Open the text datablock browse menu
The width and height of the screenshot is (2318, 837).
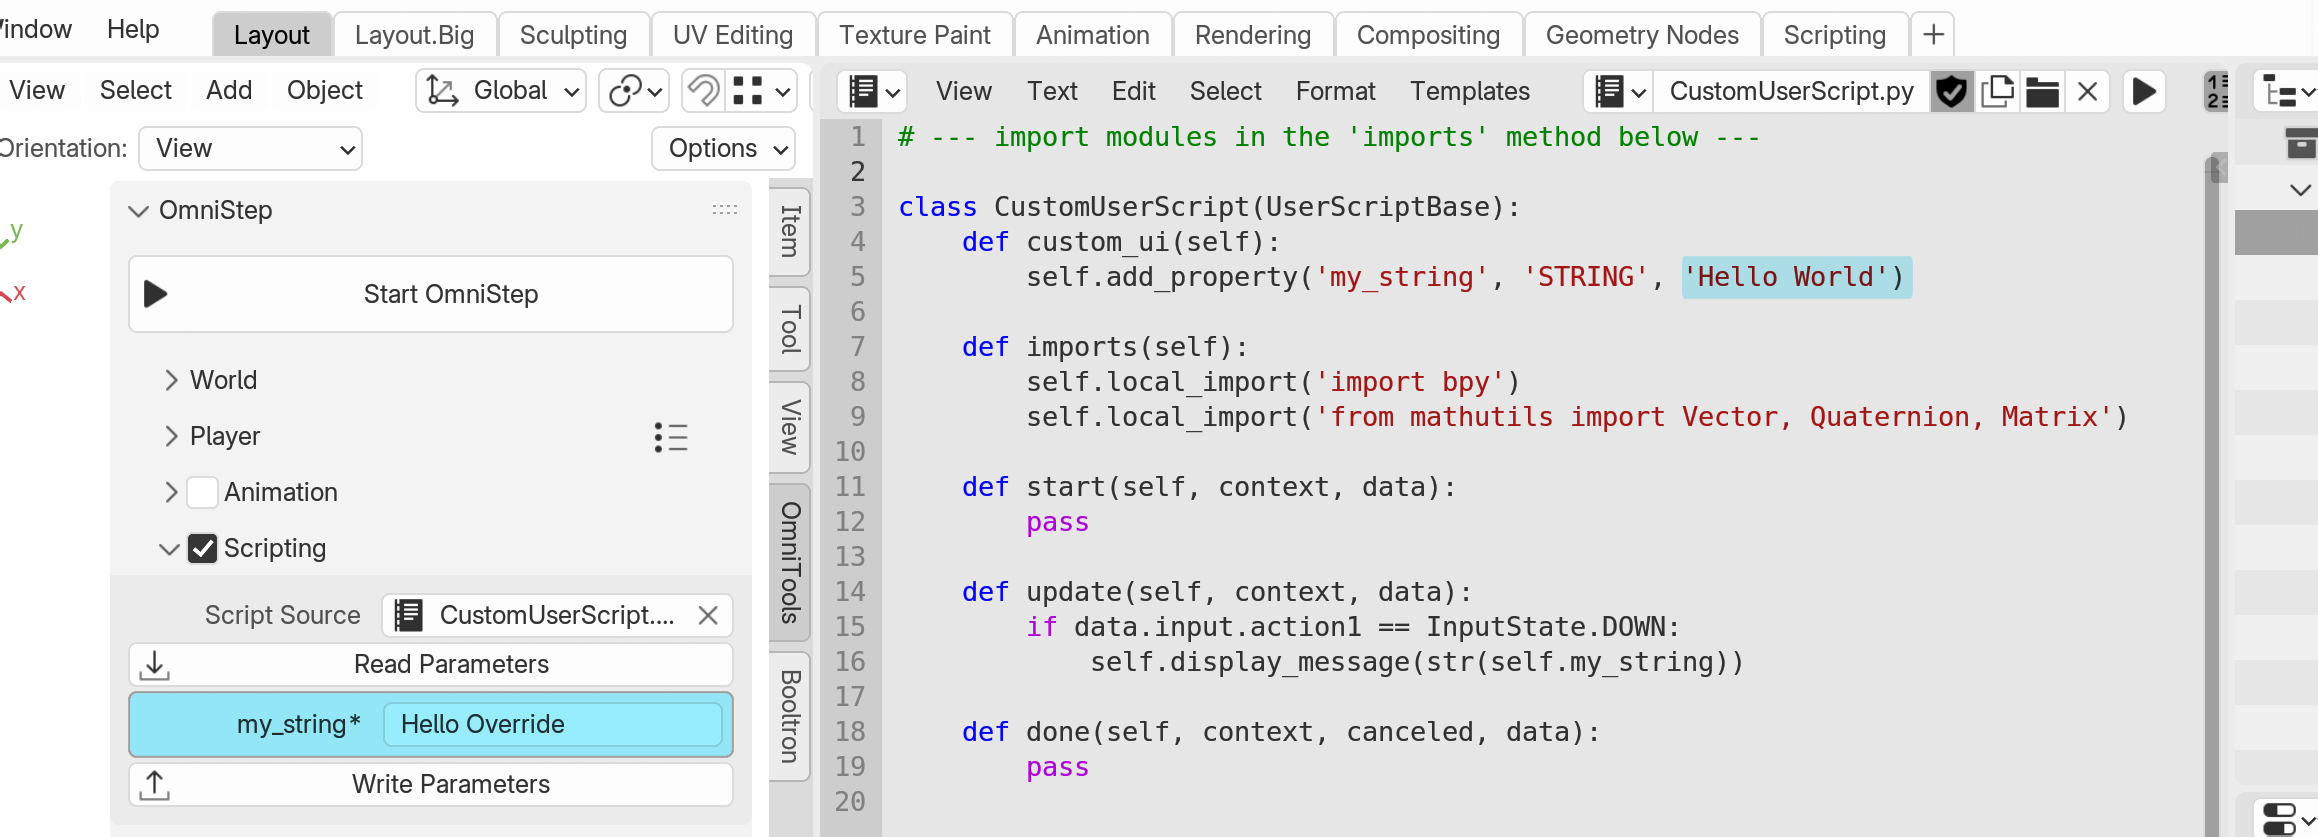[1619, 92]
